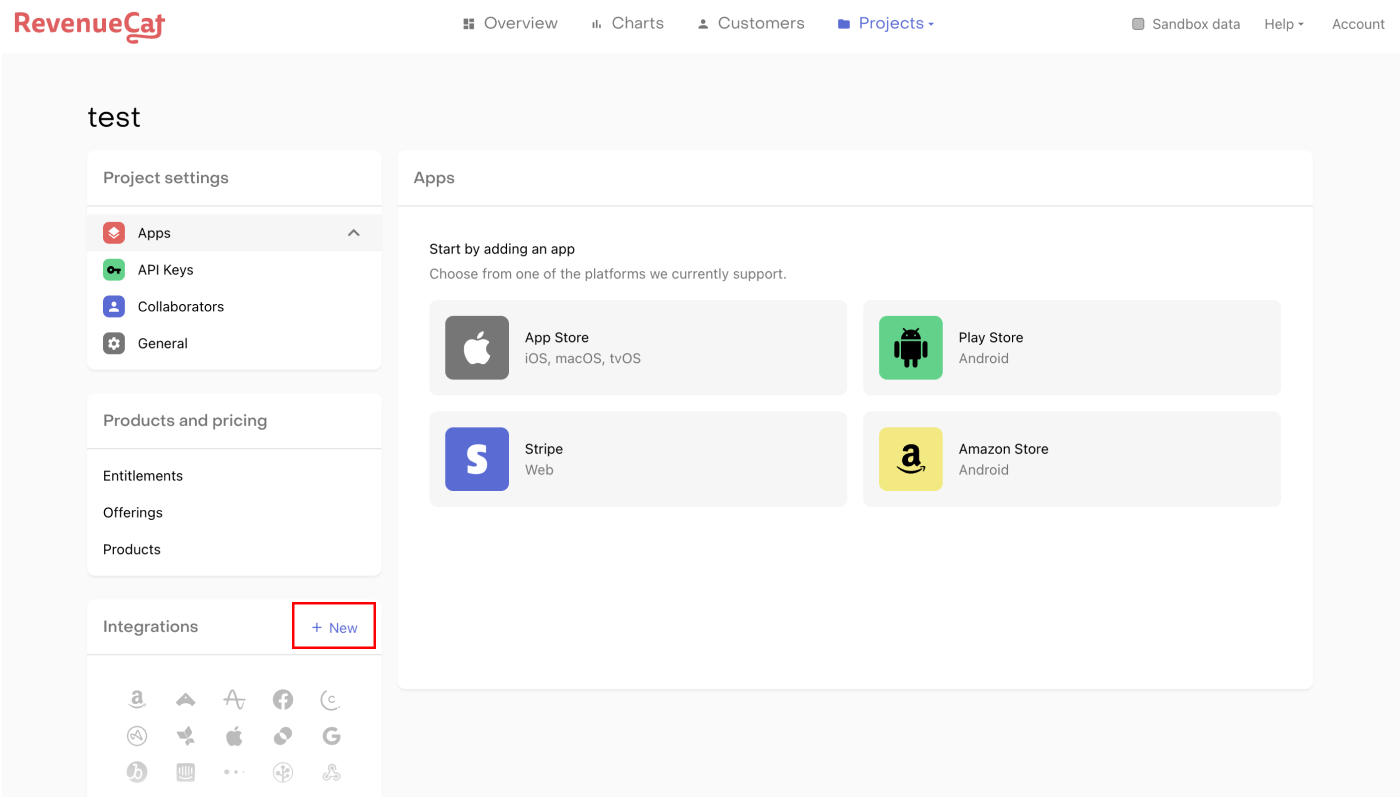The height and width of the screenshot is (800, 1400).
Task: Select the Facebook integration icon
Action: [283, 700]
